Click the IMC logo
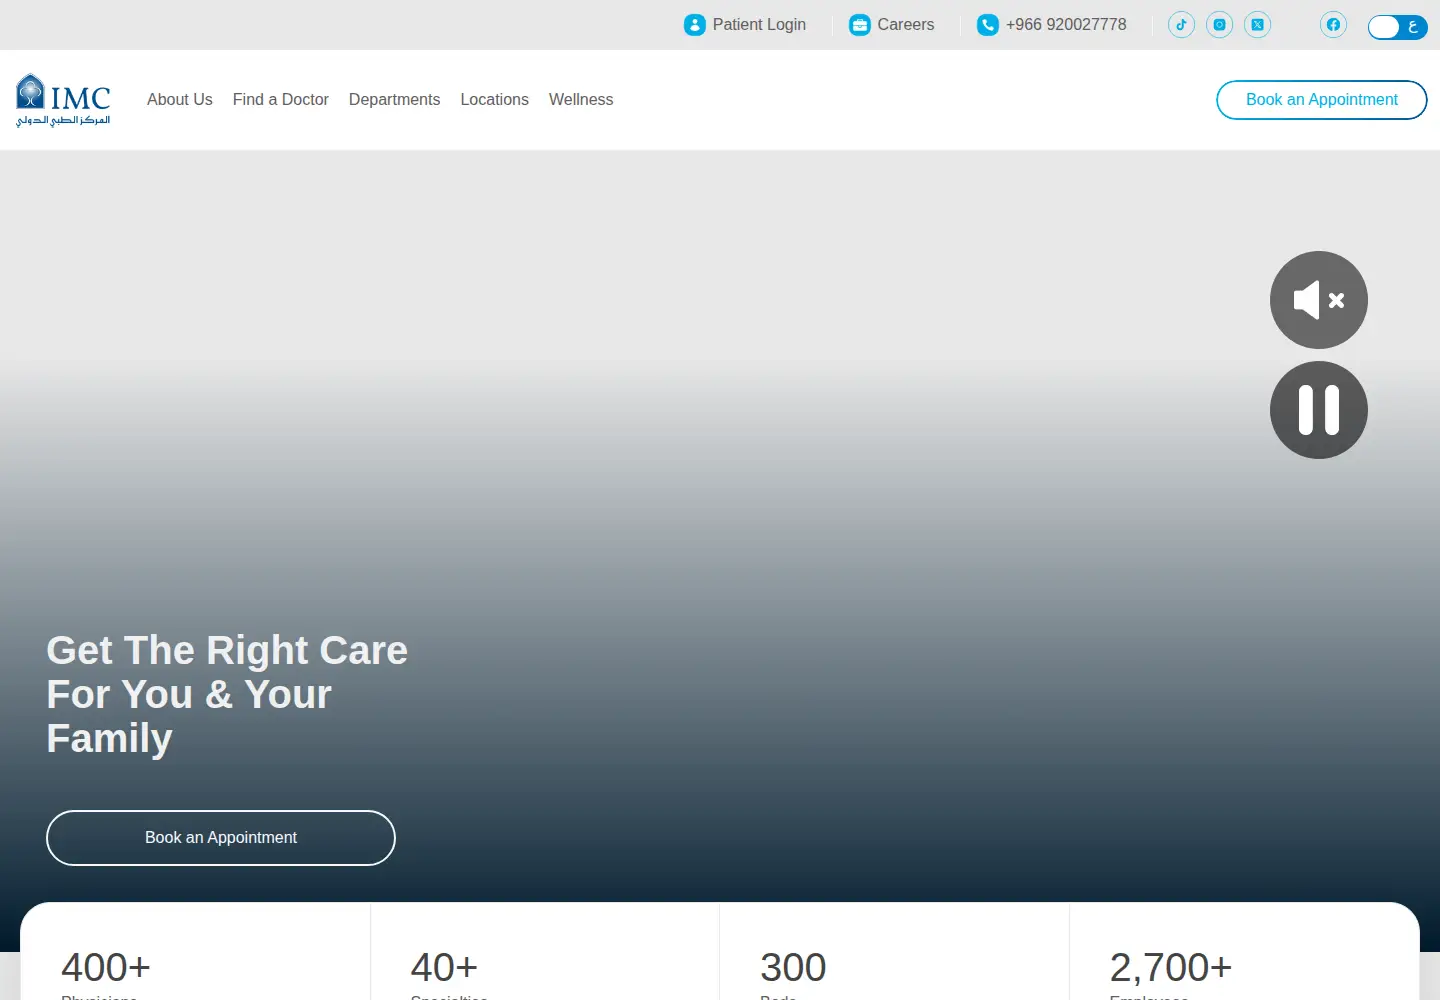The image size is (1440, 1000). [x=63, y=100]
